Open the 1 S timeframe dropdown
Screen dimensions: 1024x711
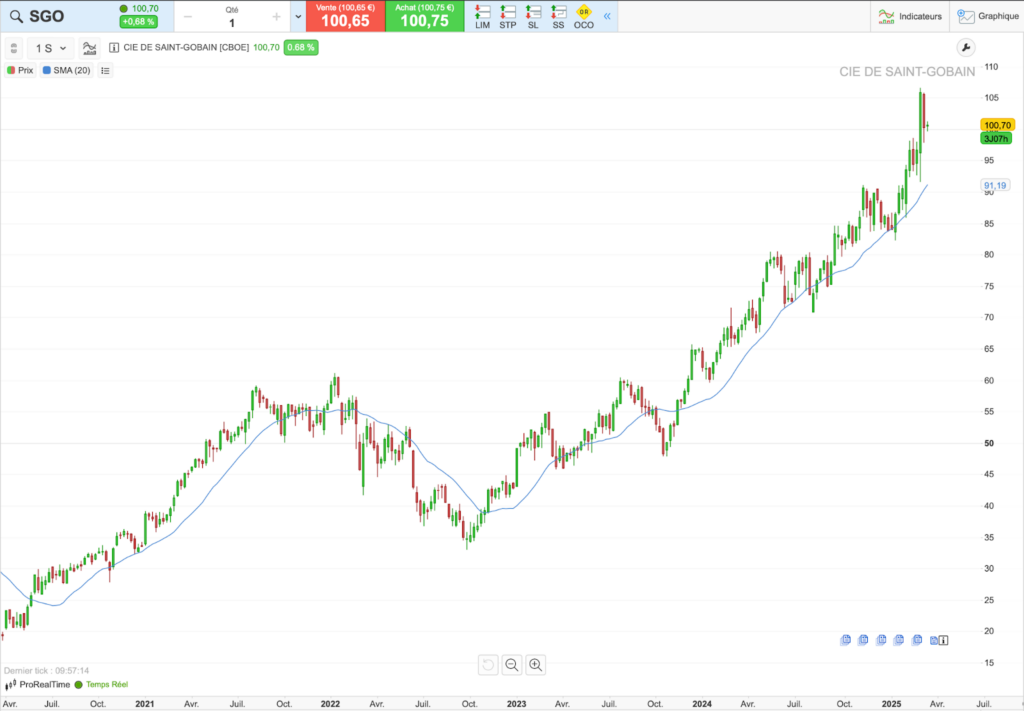[x=51, y=48]
